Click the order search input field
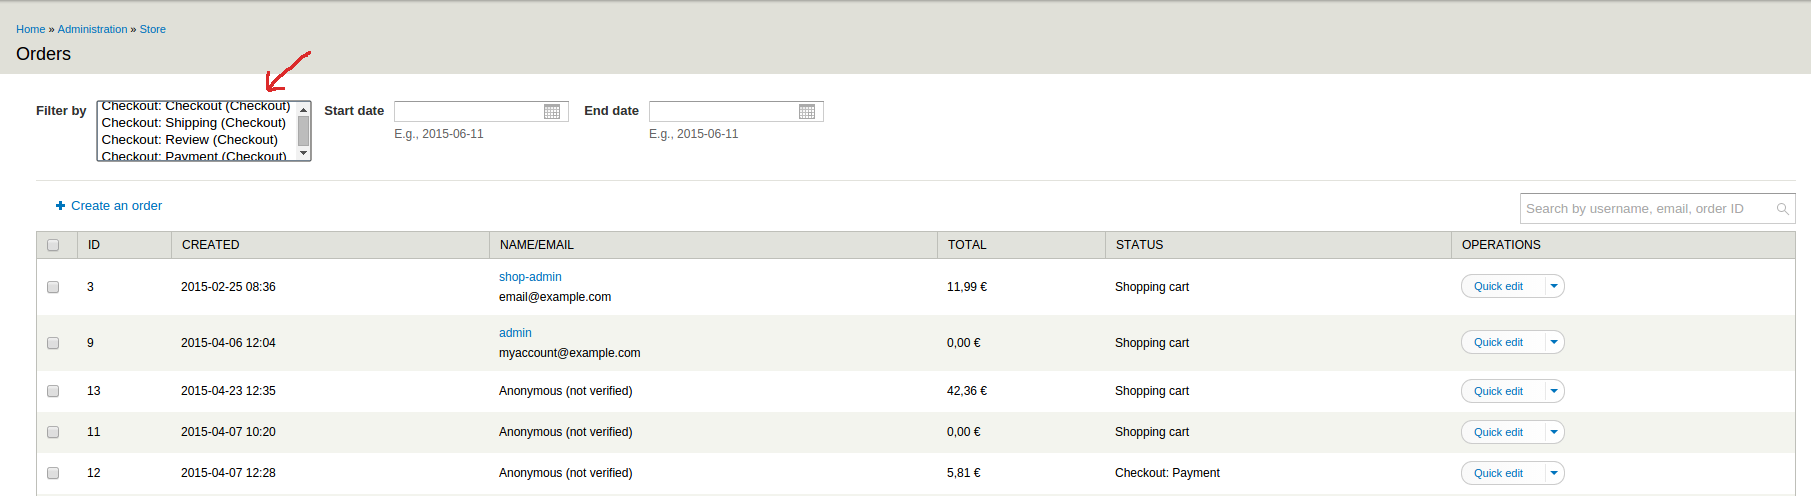This screenshot has height=496, width=1811. [x=1648, y=209]
